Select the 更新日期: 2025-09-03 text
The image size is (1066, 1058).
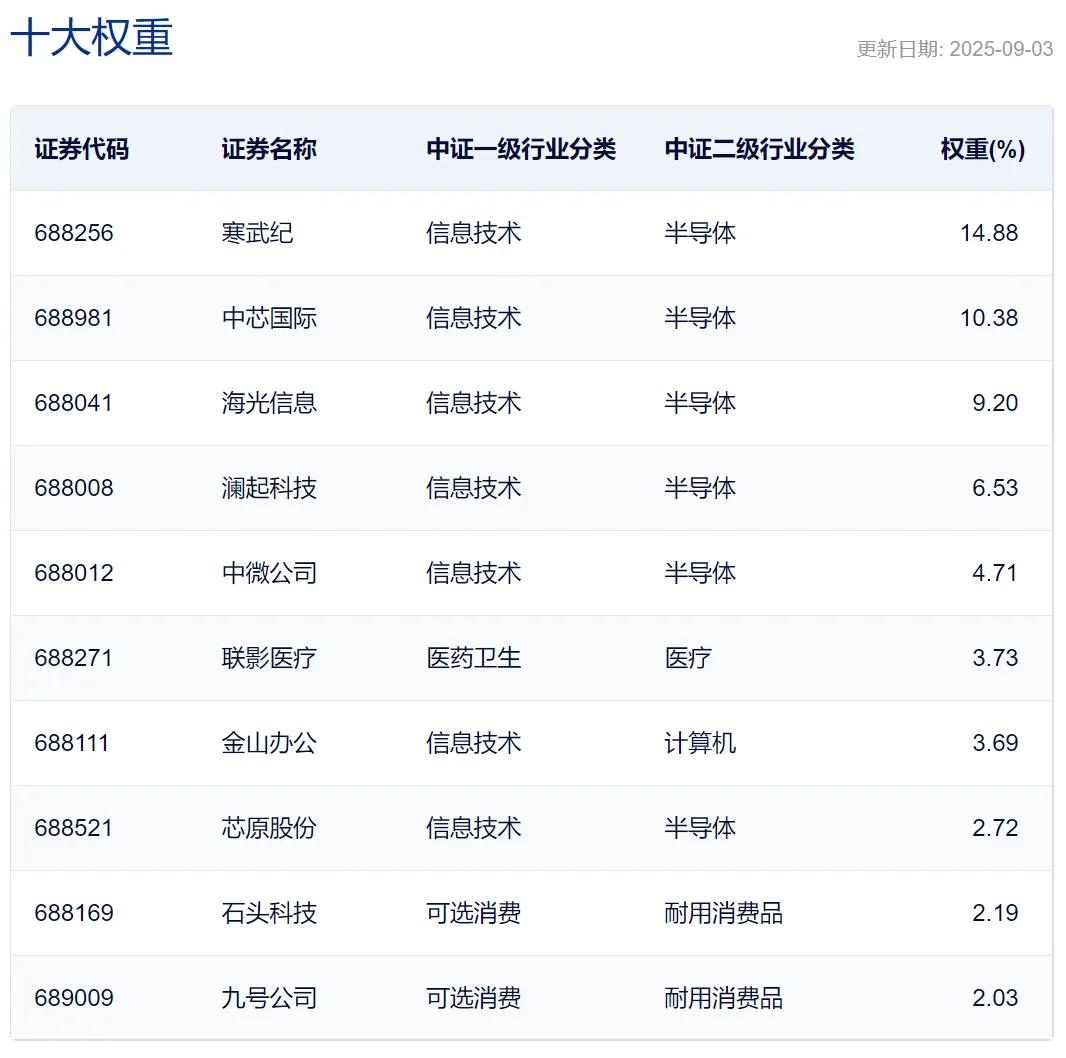point(955,49)
